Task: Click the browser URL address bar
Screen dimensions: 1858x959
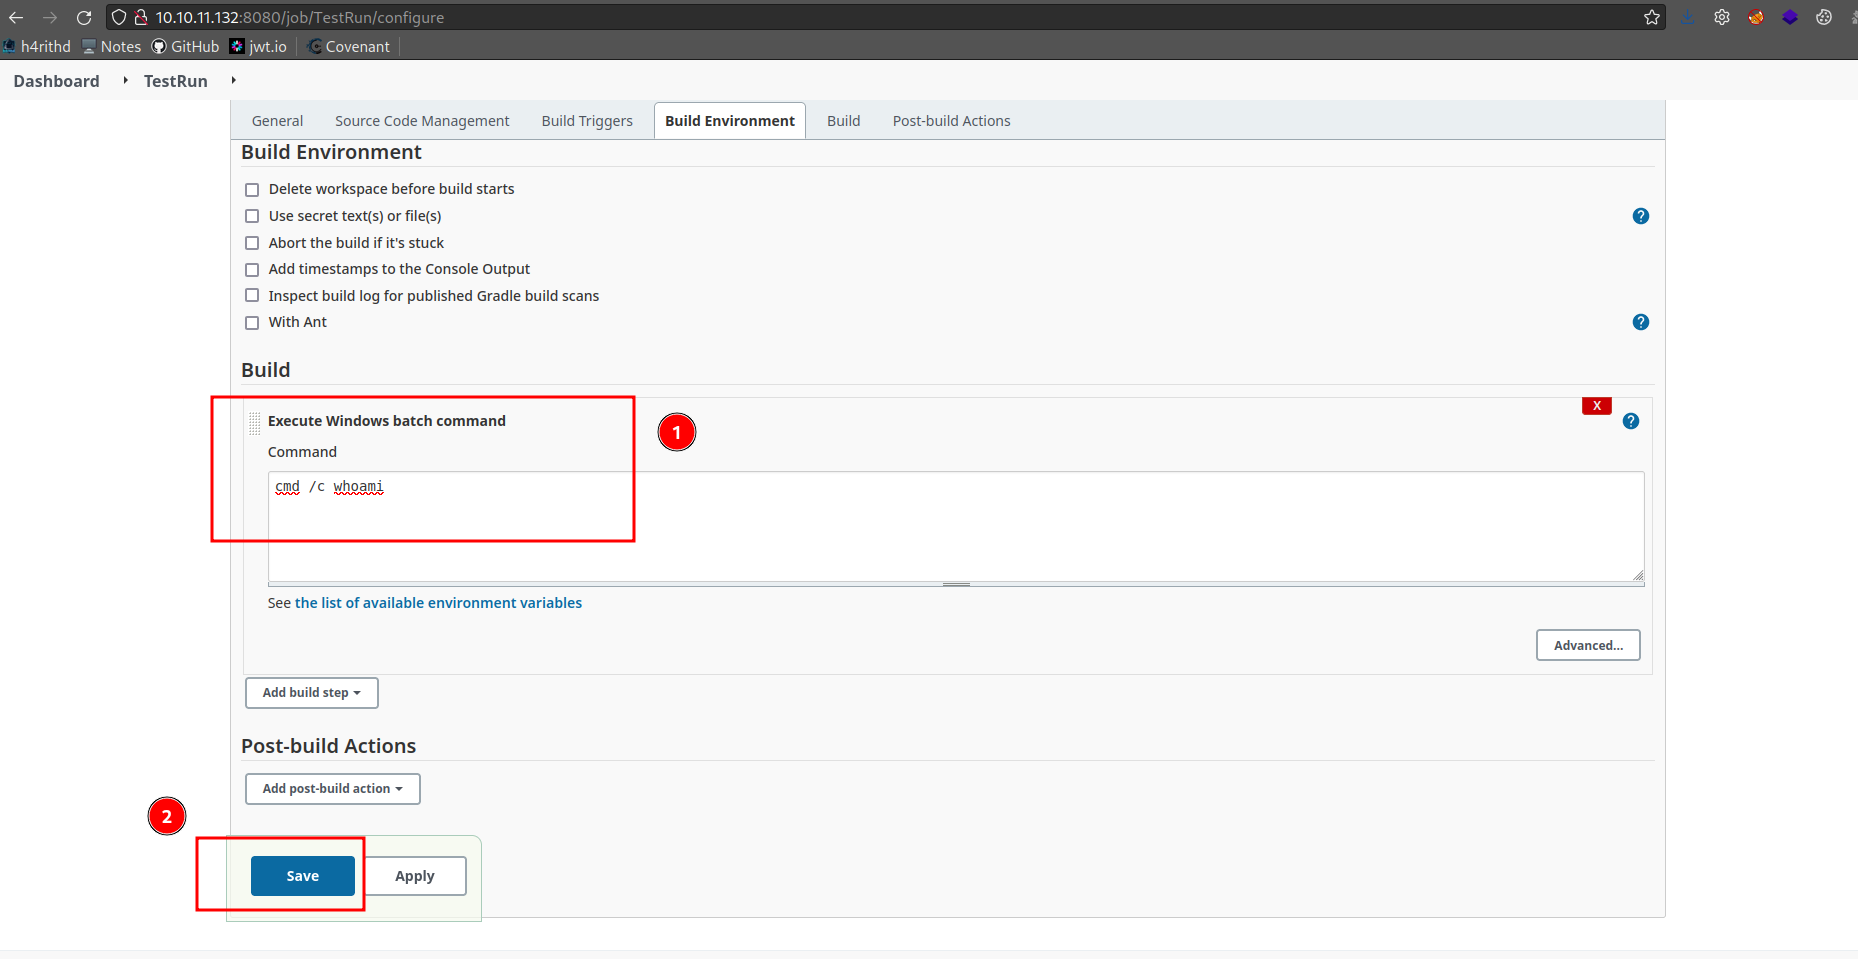Action: (888, 17)
